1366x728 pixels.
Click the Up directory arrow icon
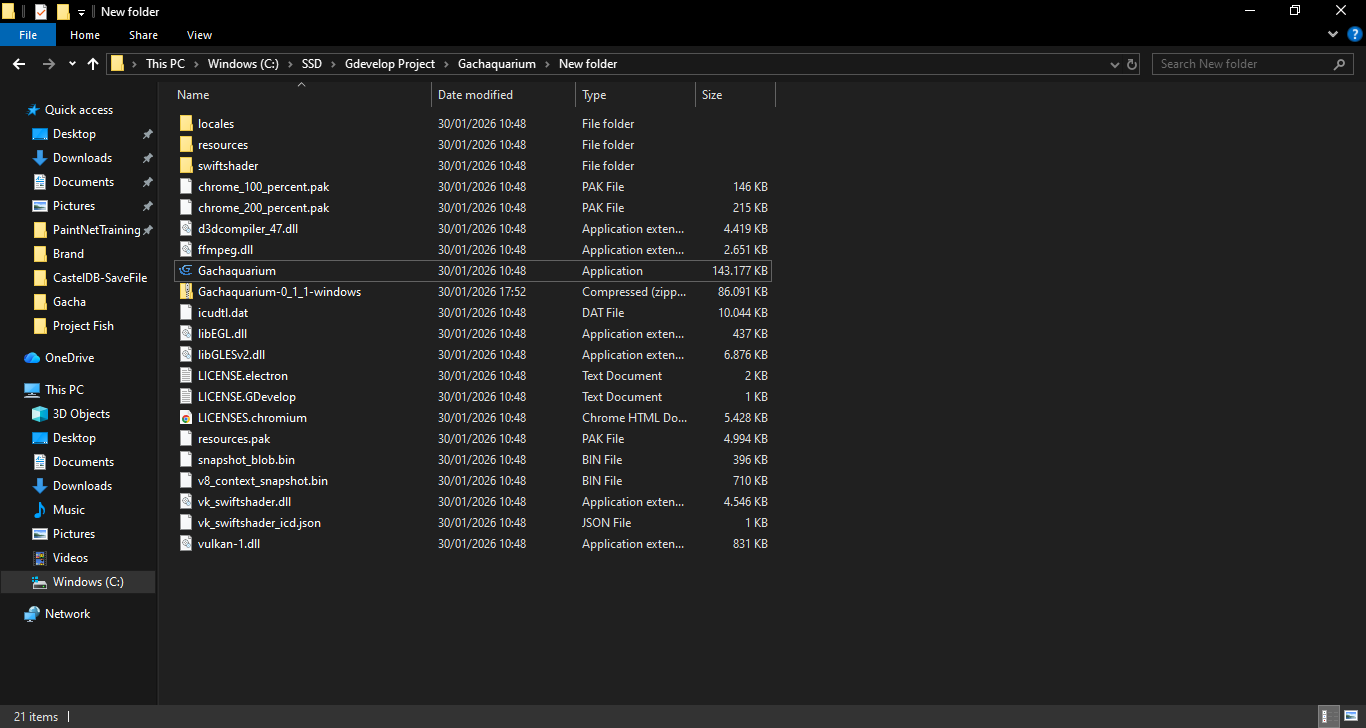pyautogui.click(x=93, y=64)
